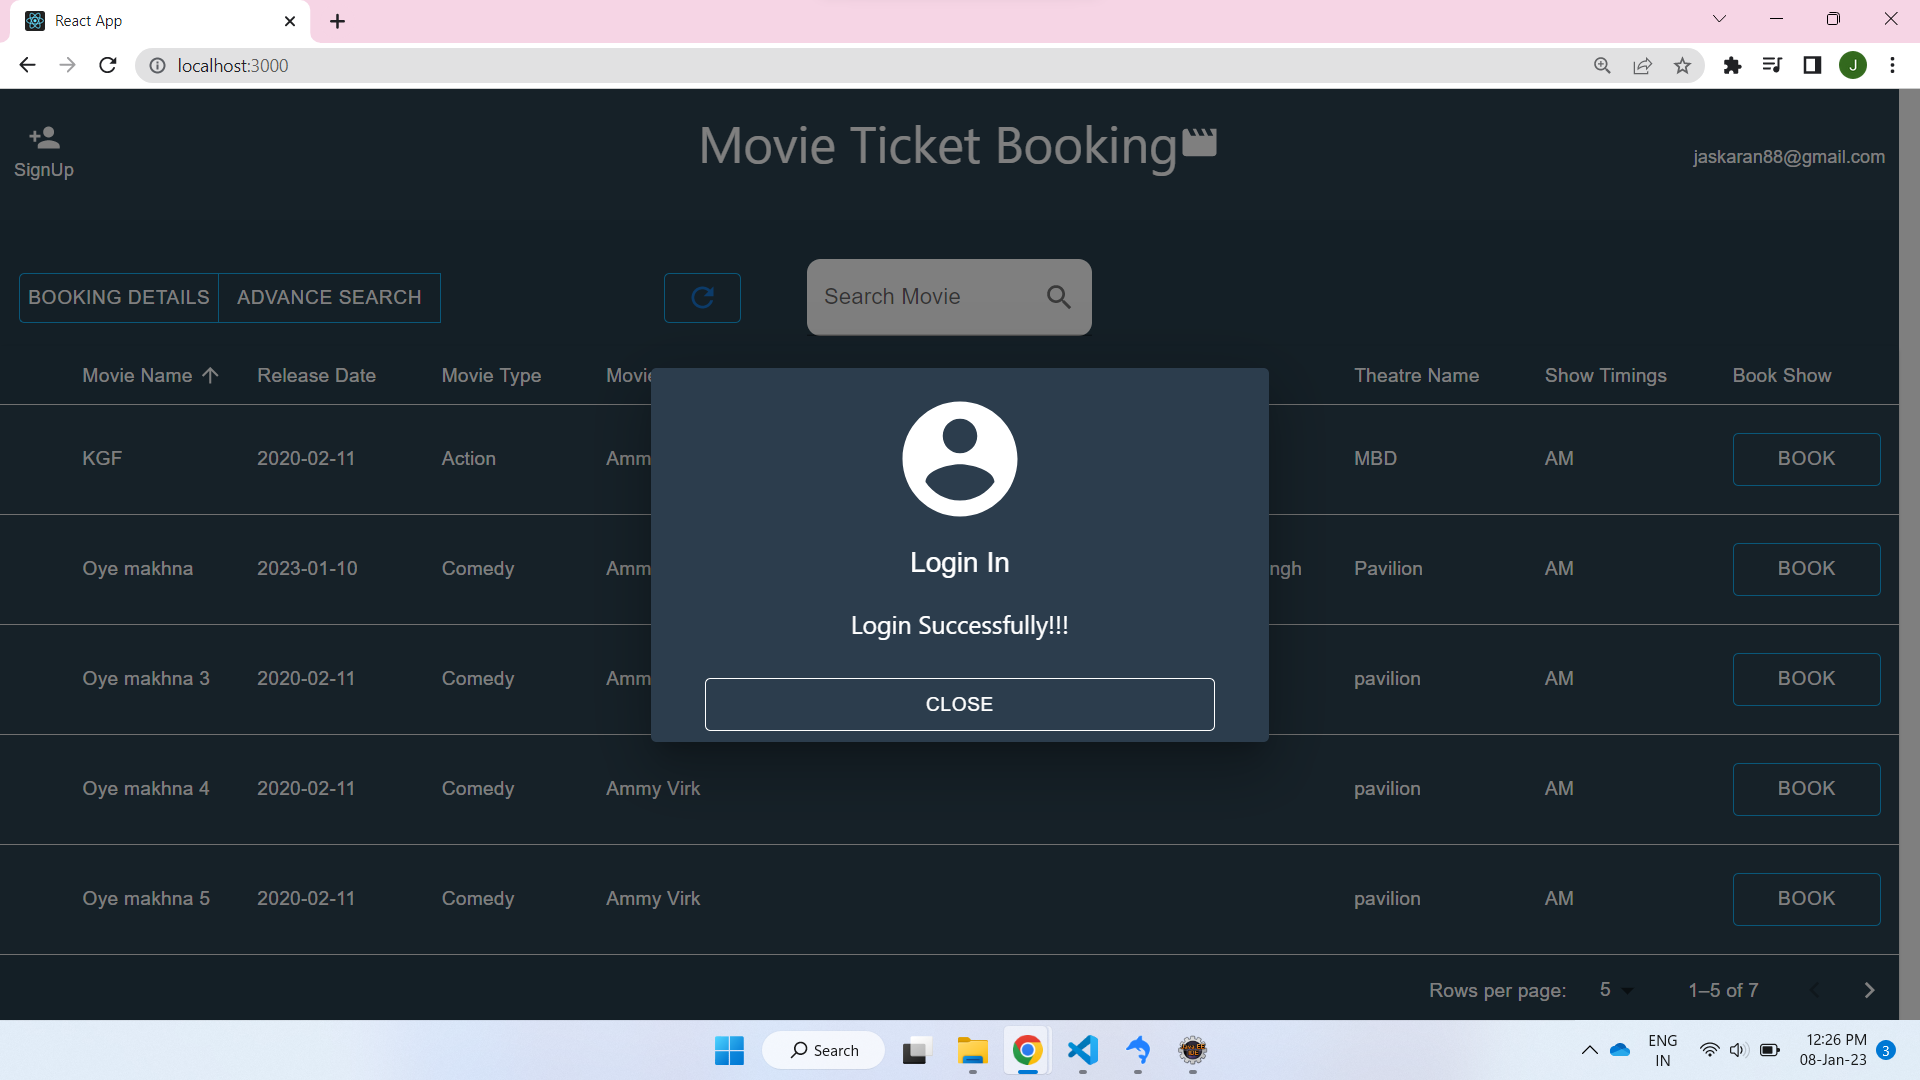Open the VS Code icon on the taskbar
This screenshot has width=1920, height=1080.
pos(1083,1051)
